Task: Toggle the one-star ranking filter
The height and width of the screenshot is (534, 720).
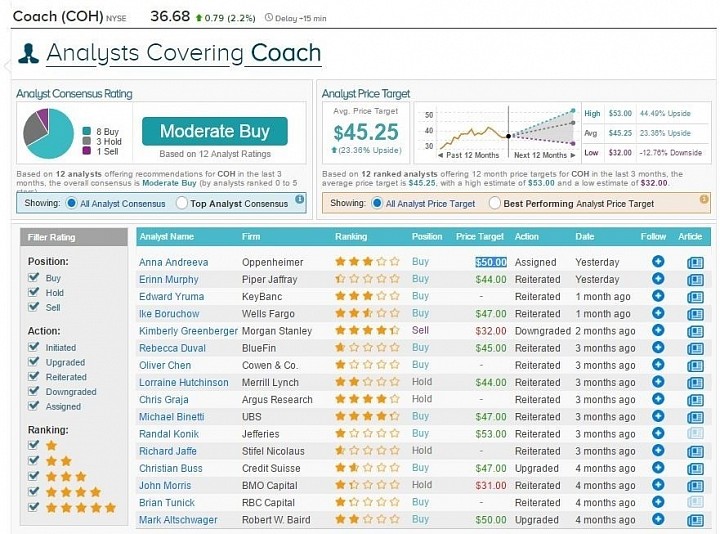Action: (34, 445)
